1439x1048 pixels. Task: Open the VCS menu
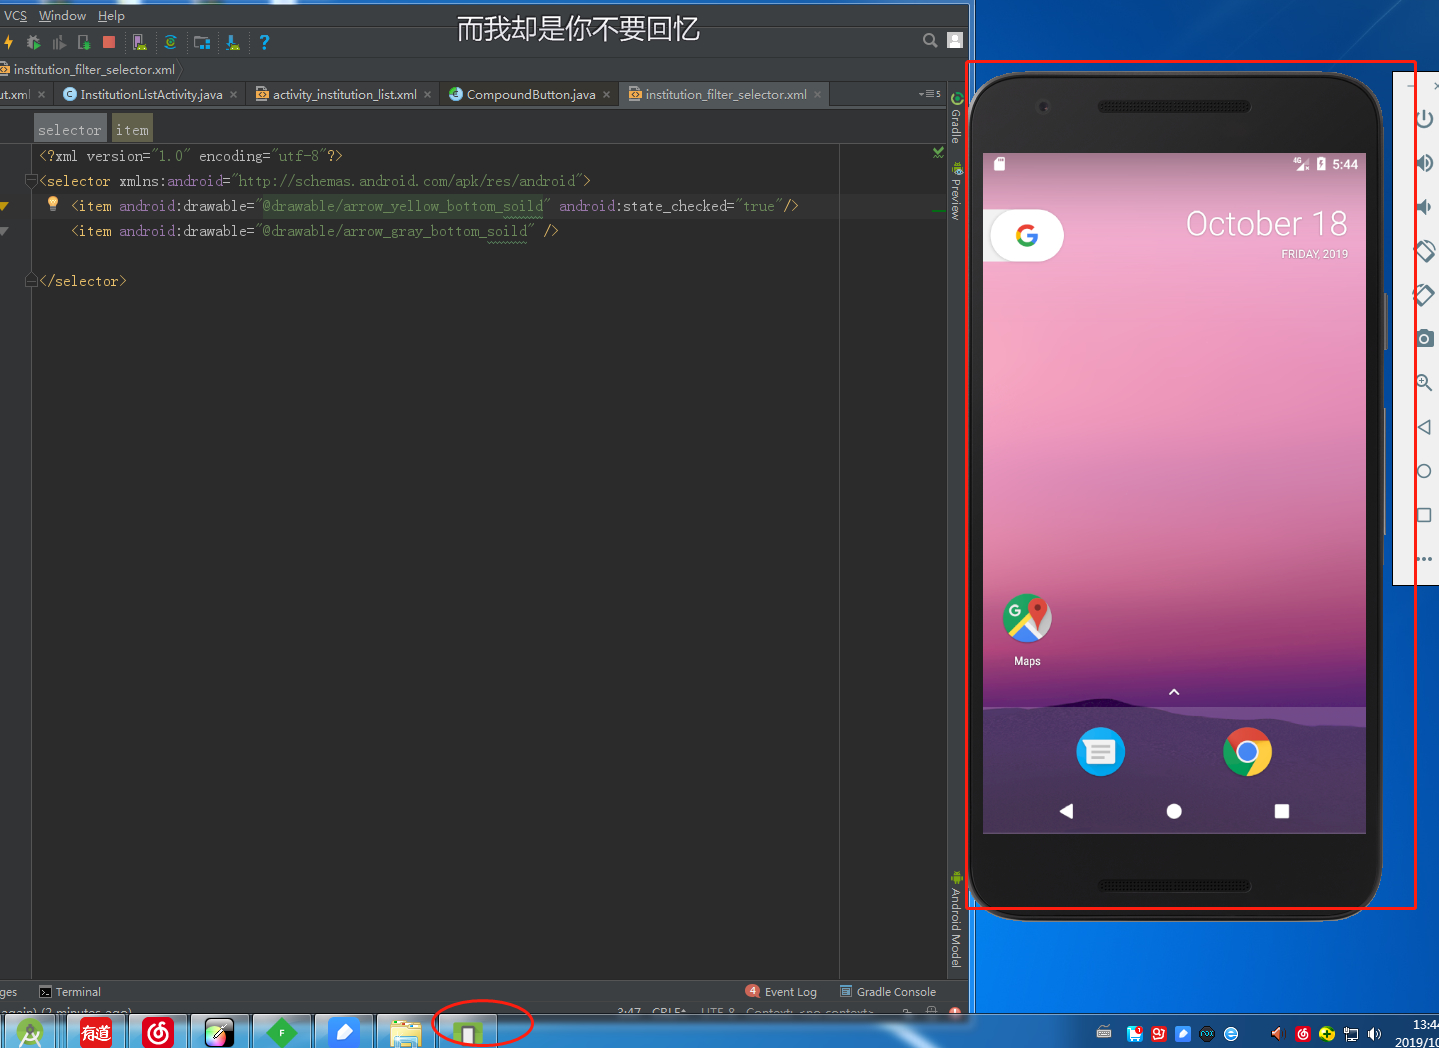tap(15, 16)
